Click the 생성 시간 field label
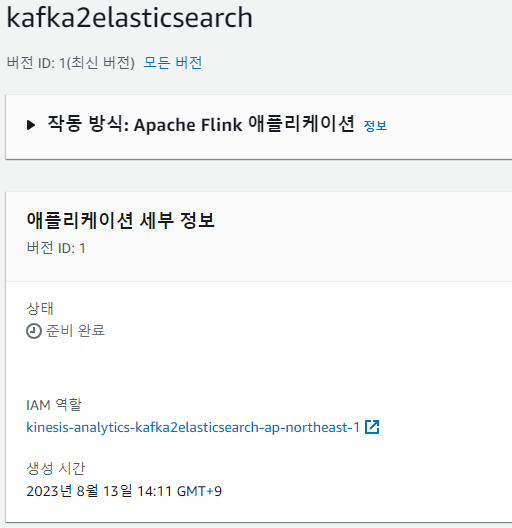This screenshot has width=512, height=528. (x=56, y=468)
